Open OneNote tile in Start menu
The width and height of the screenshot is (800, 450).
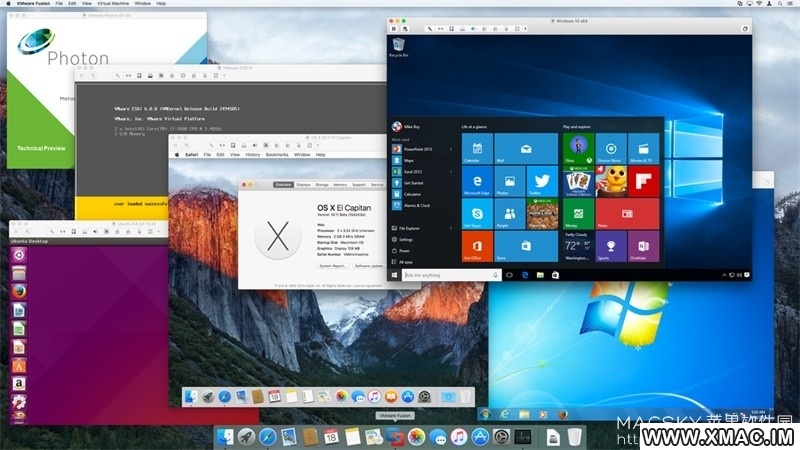click(643, 246)
